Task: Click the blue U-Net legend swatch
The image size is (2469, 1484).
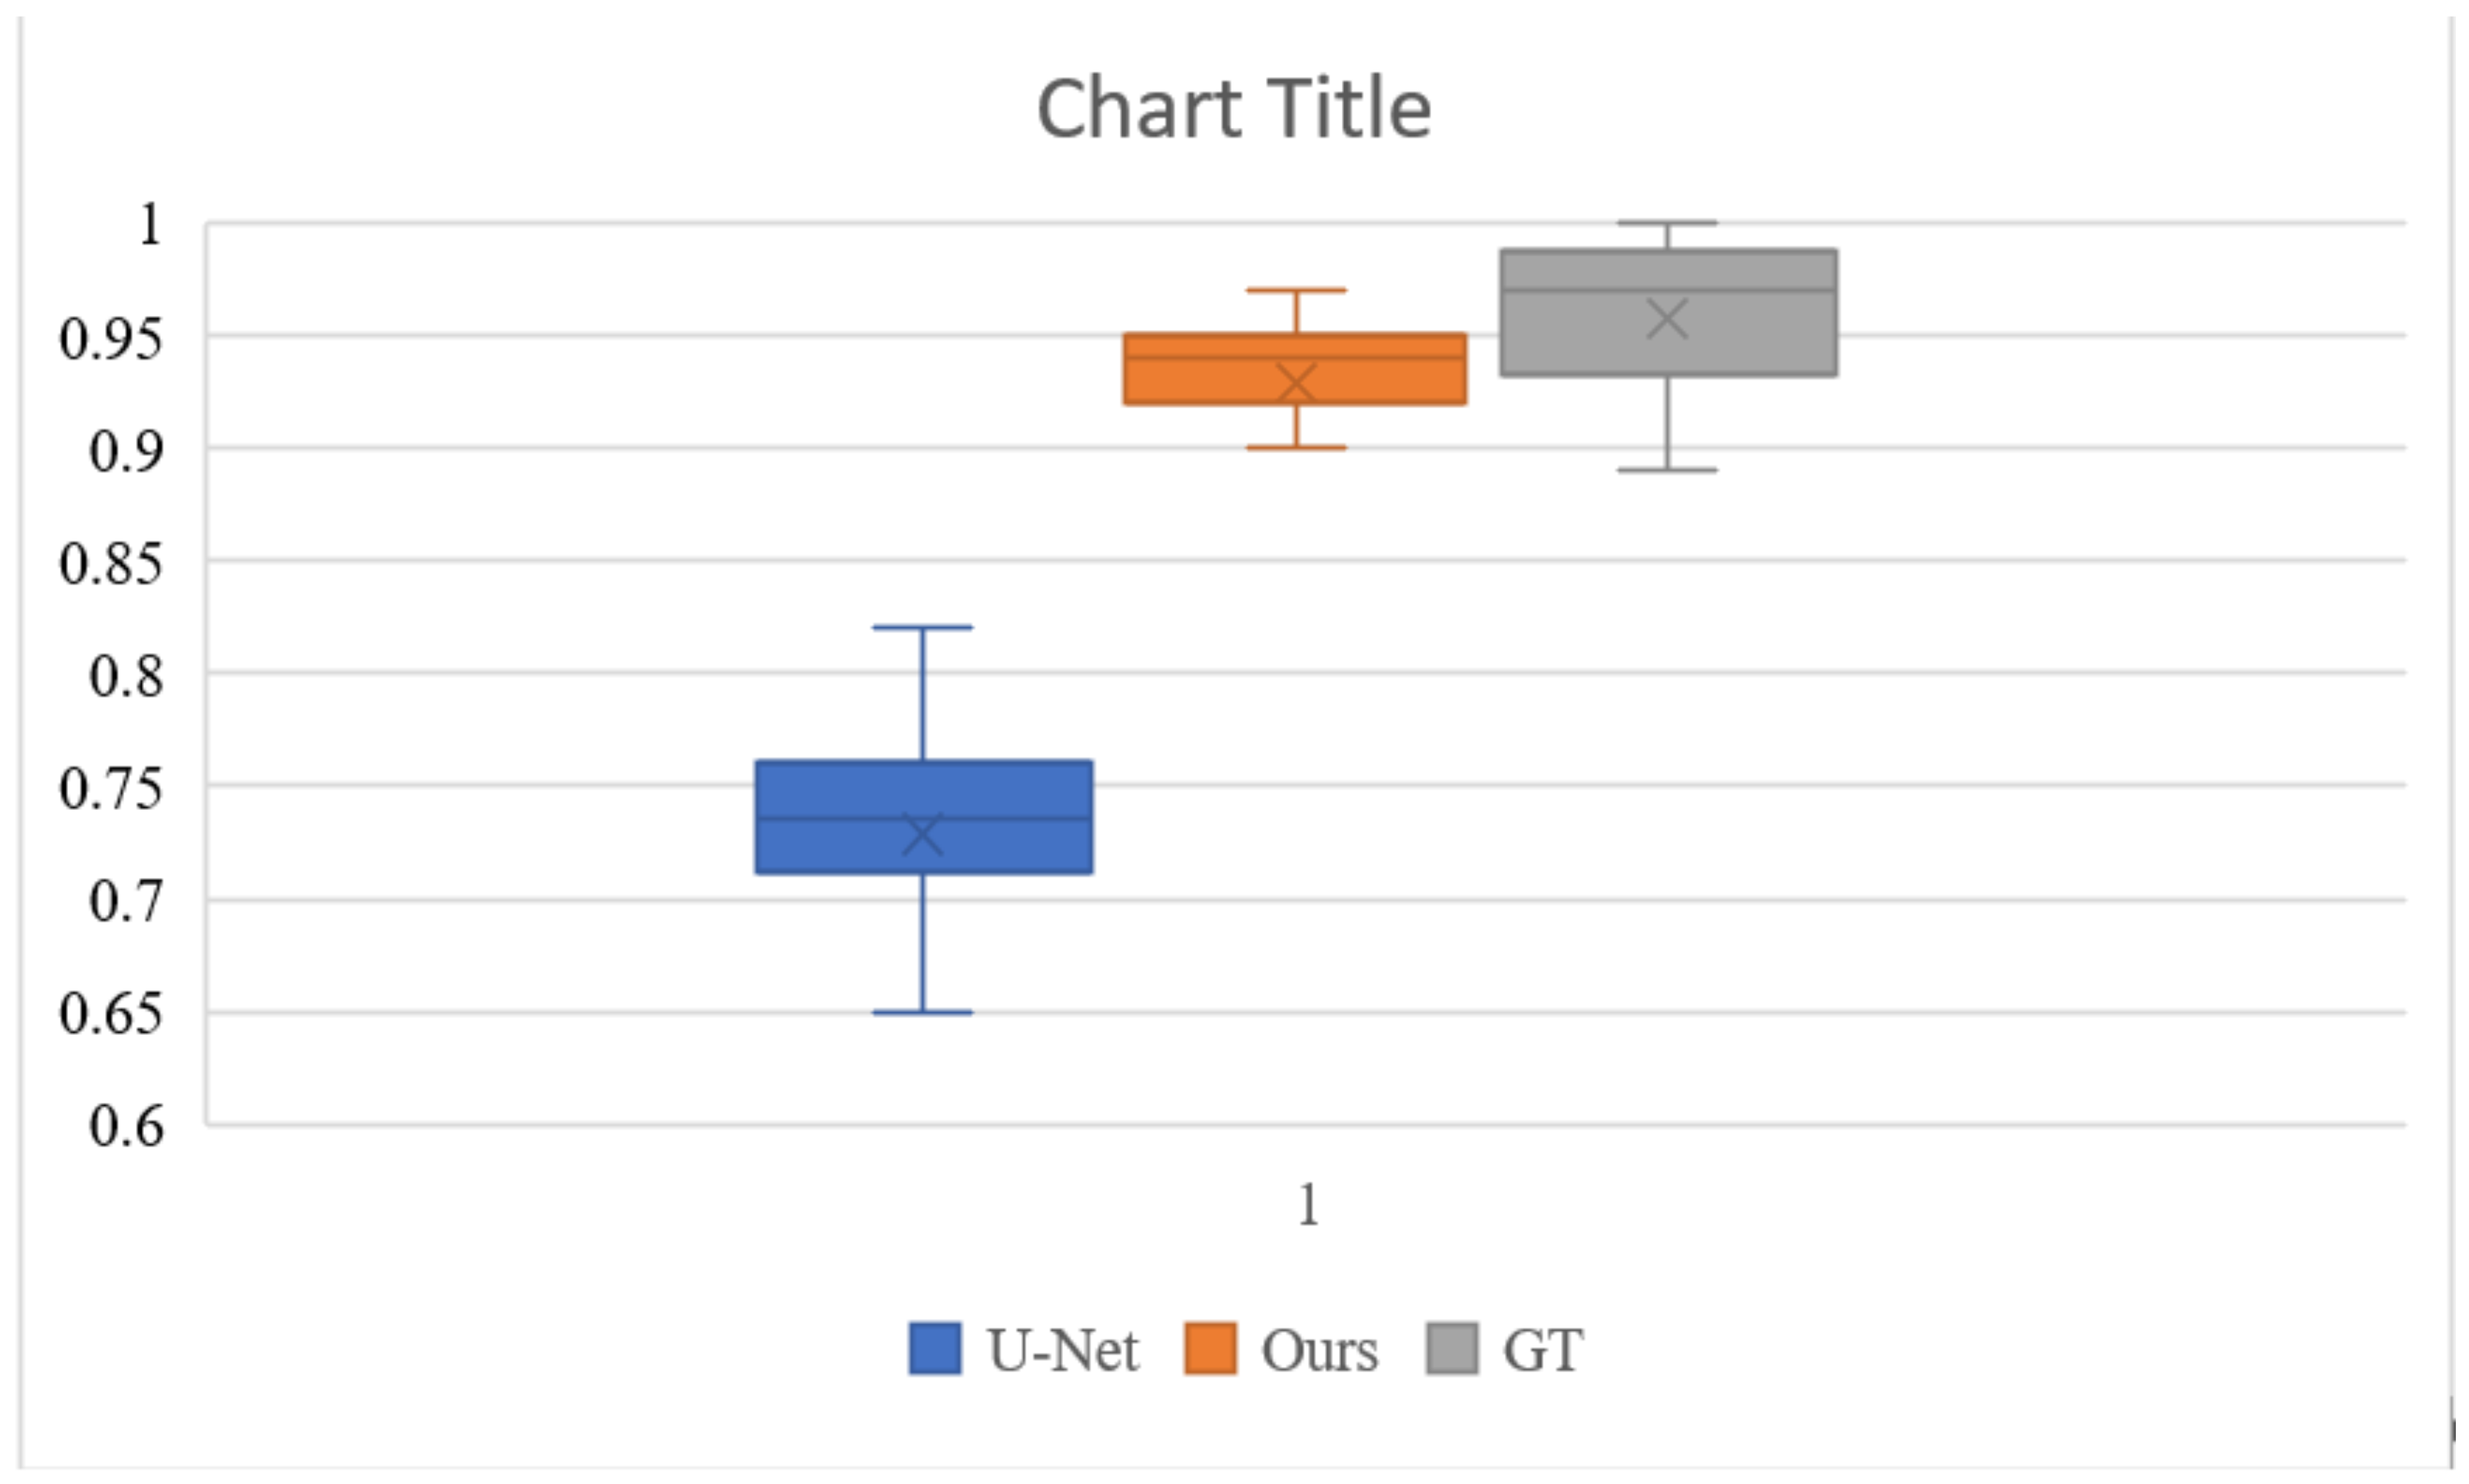Action: 935,1349
